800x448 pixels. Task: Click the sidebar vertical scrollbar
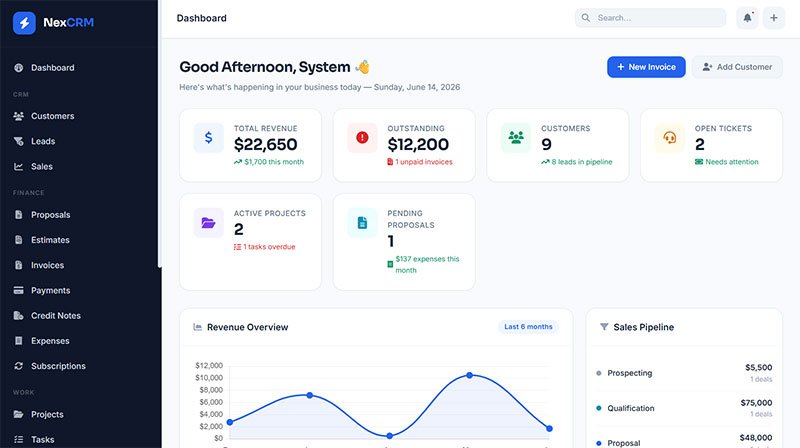pyautogui.click(x=160, y=133)
